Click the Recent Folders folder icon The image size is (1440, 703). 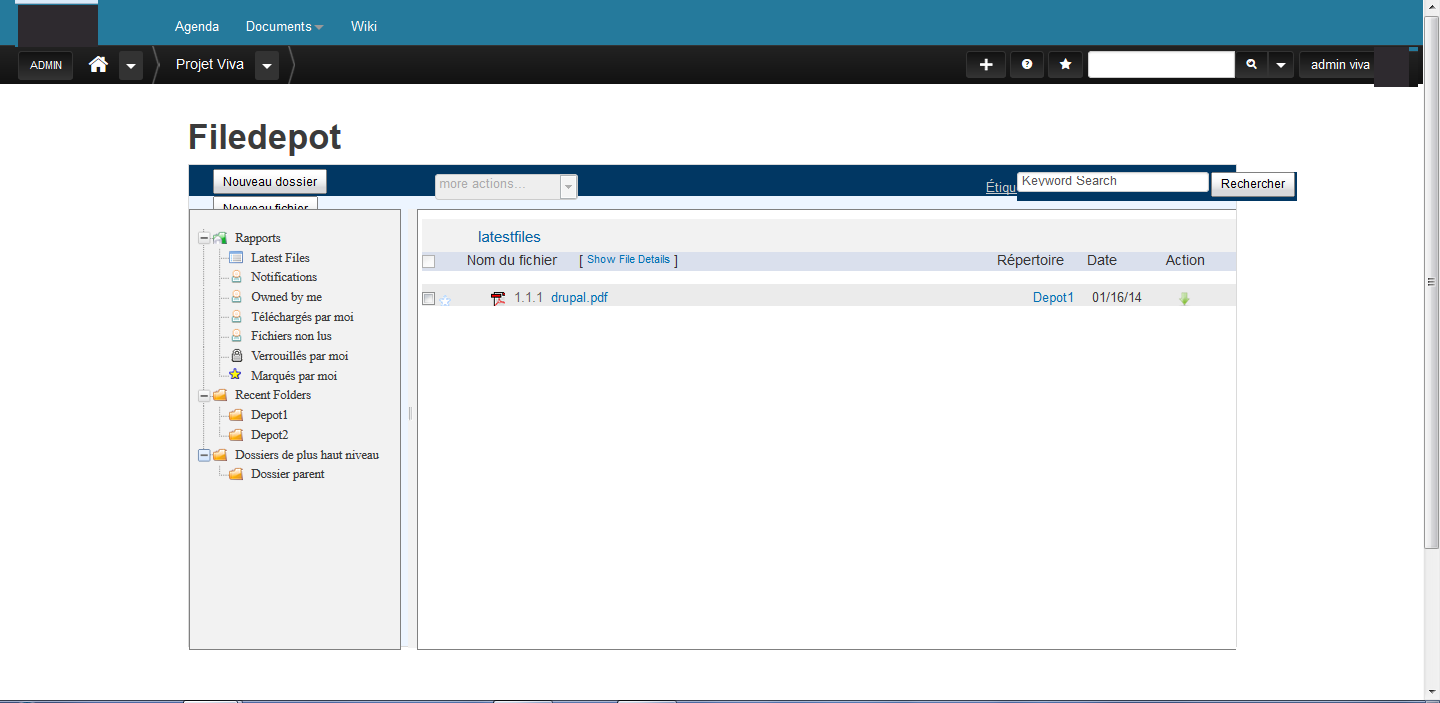(x=220, y=395)
